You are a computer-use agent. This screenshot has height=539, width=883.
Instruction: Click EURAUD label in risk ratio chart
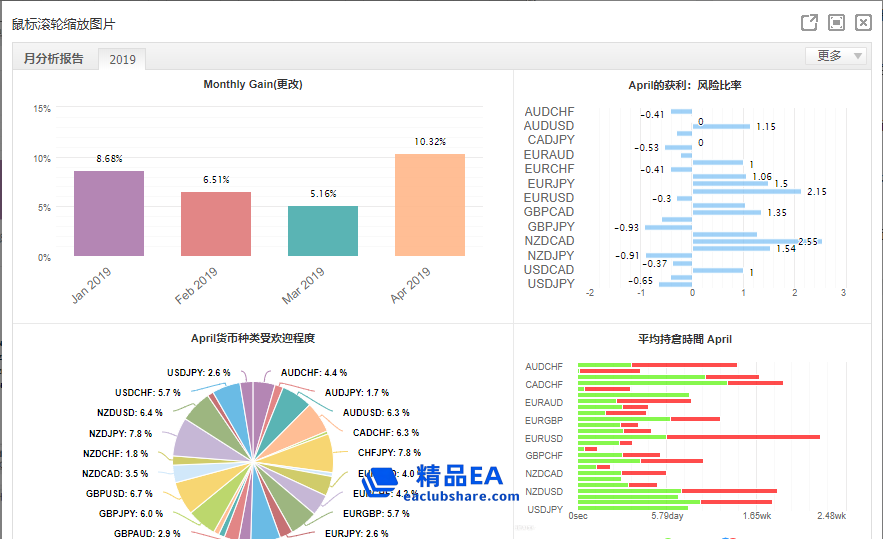549,154
